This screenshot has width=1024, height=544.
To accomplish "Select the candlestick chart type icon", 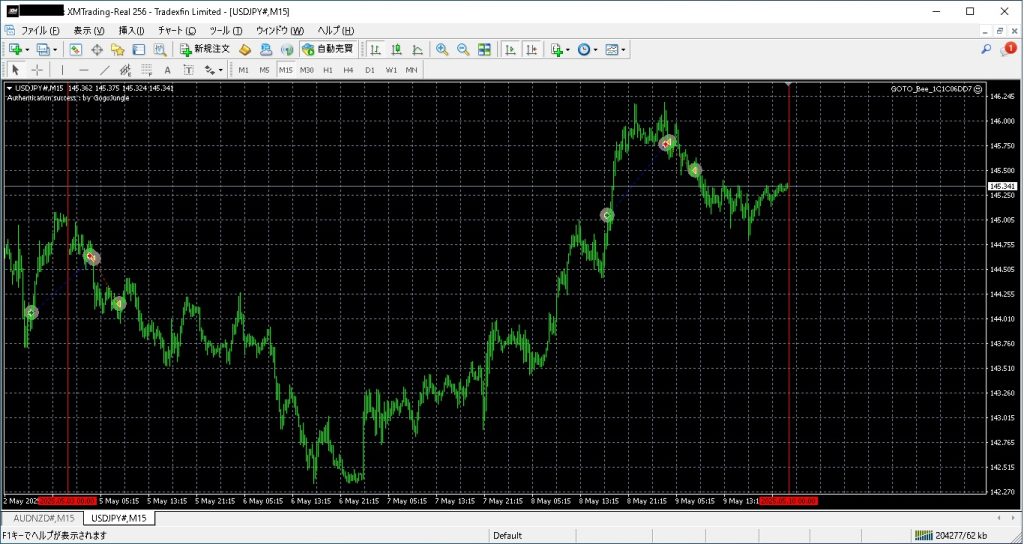I will pos(397,49).
